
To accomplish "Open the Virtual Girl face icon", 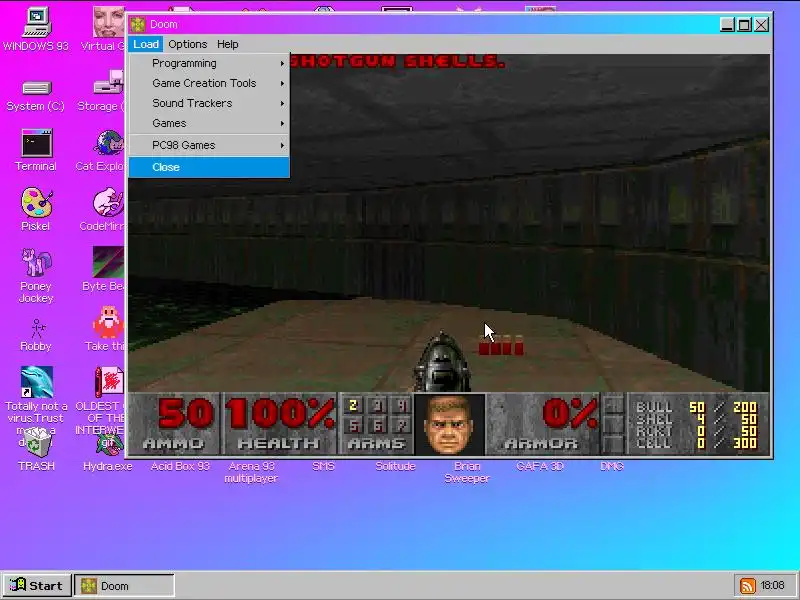I will click(108, 28).
